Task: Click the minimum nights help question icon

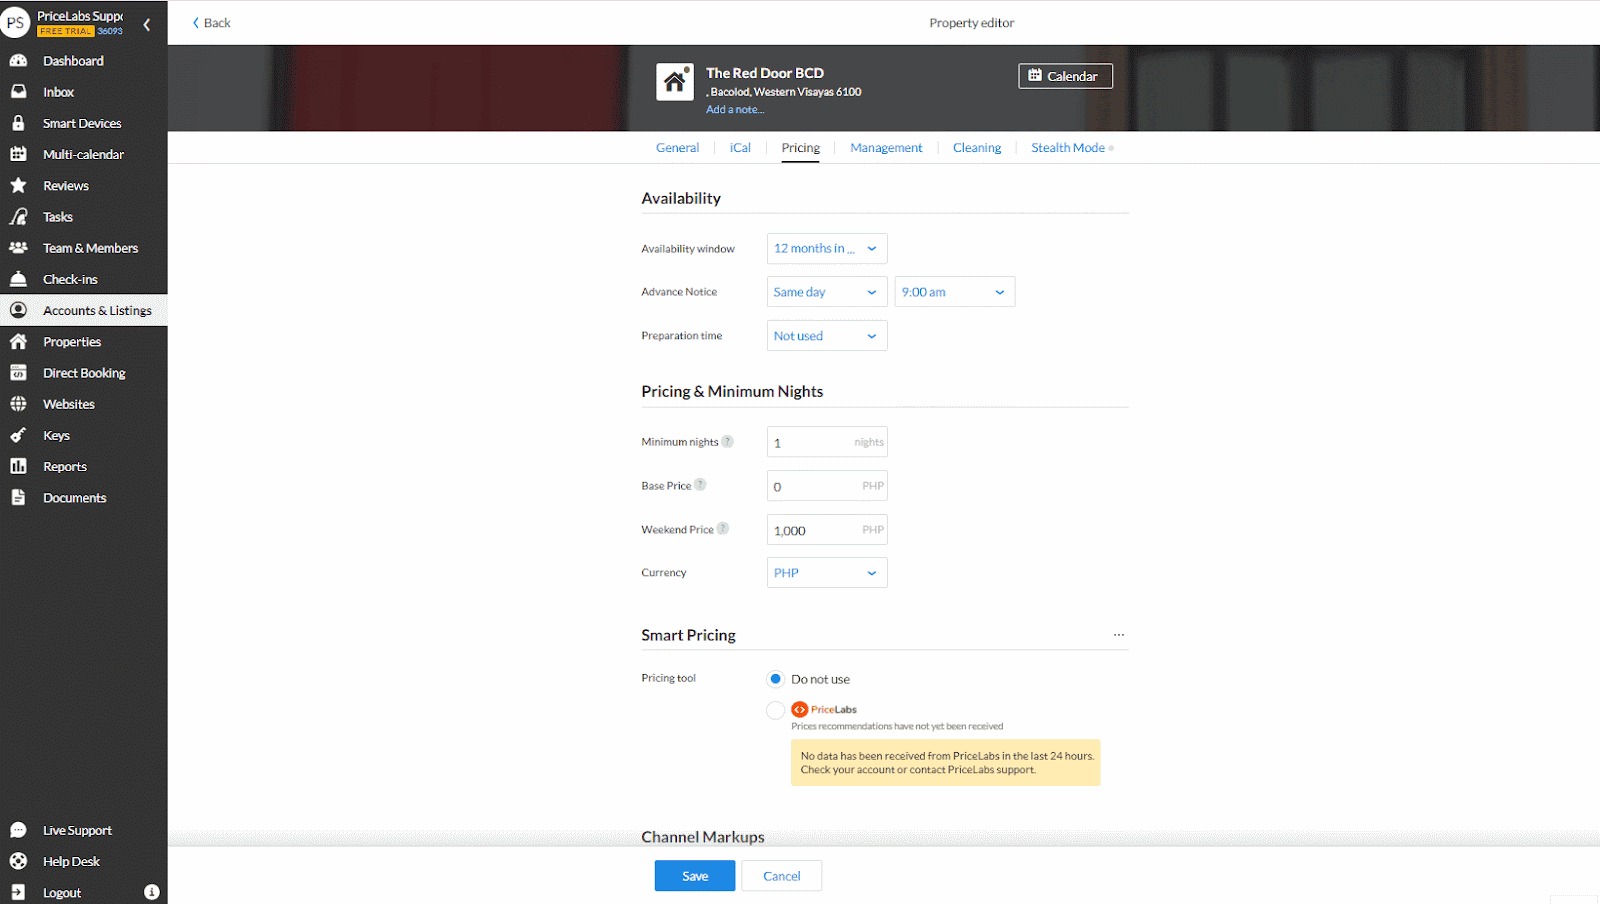Action: point(727,442)
